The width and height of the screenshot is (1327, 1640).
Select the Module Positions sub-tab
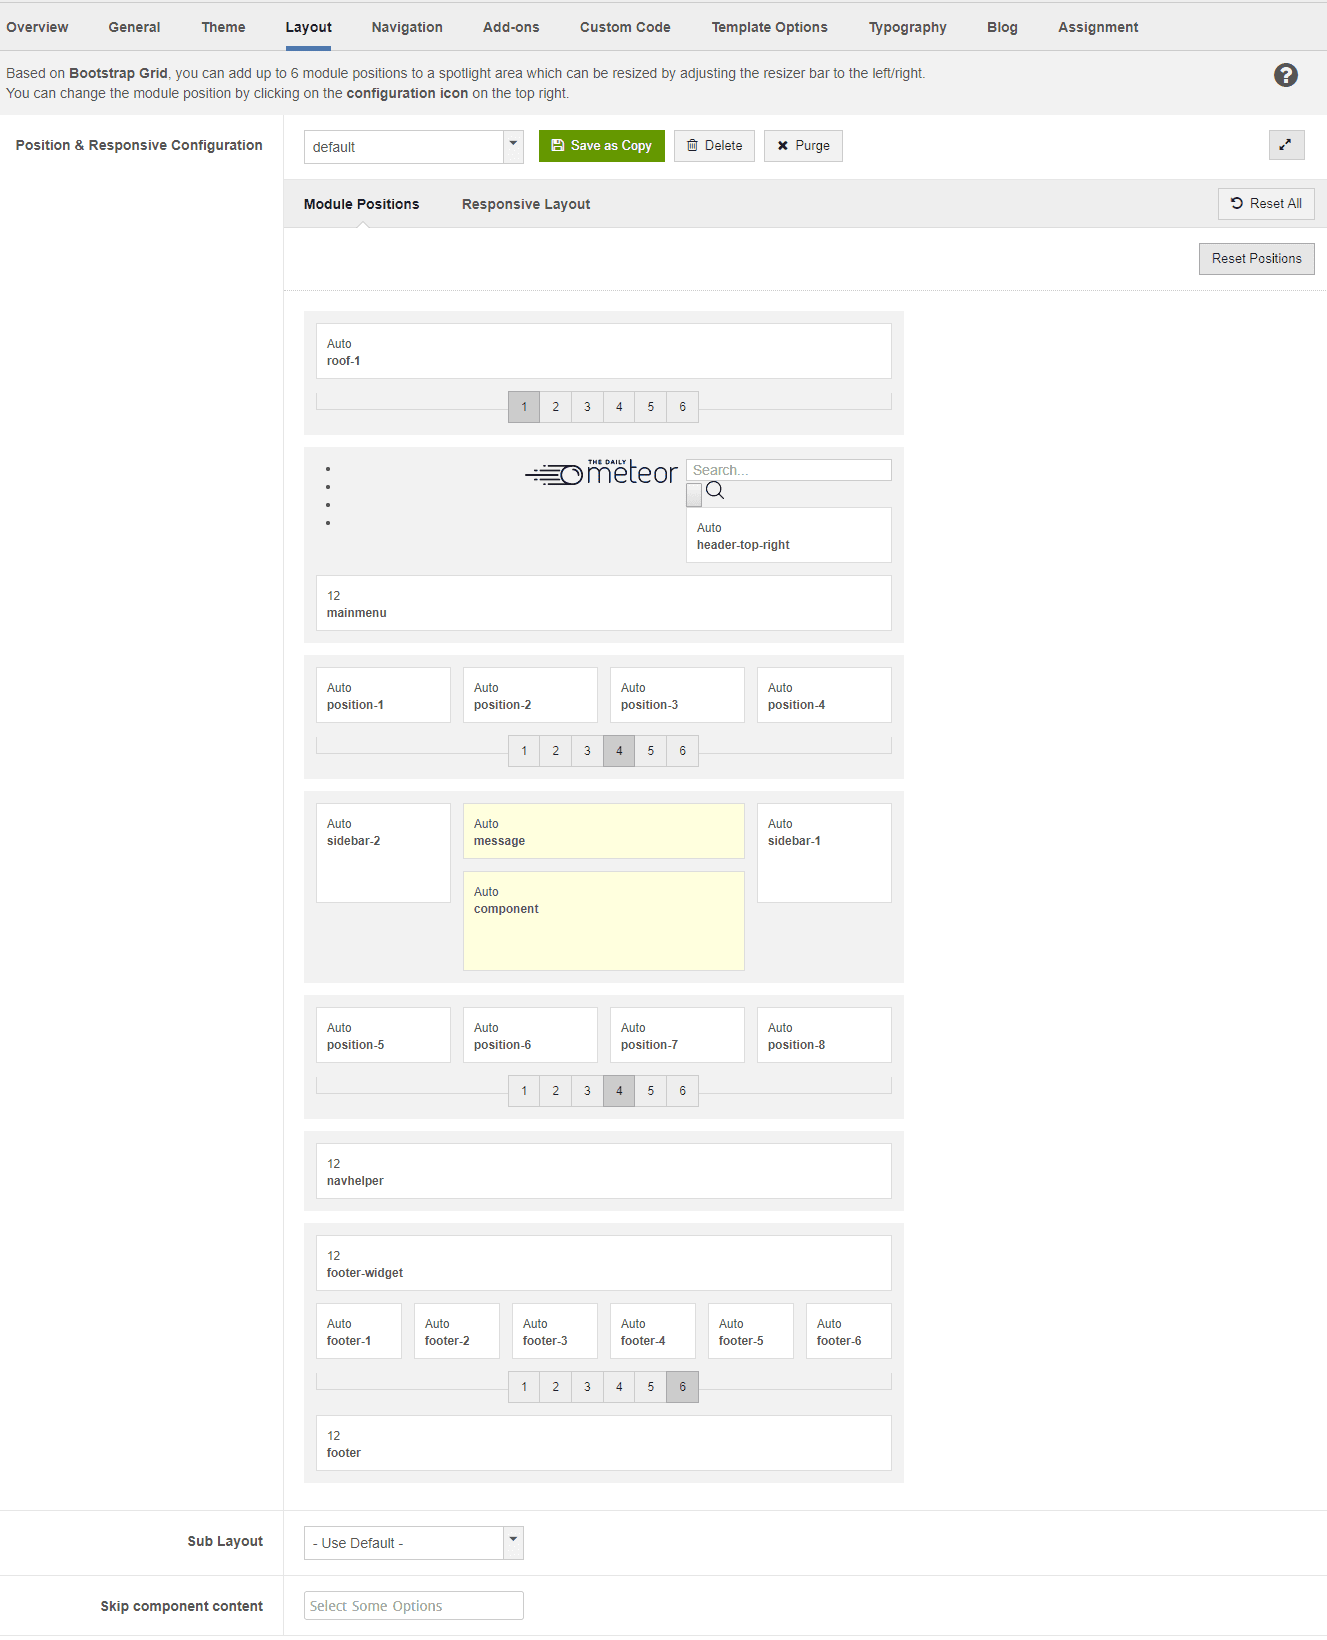click(x=361, y=204)
